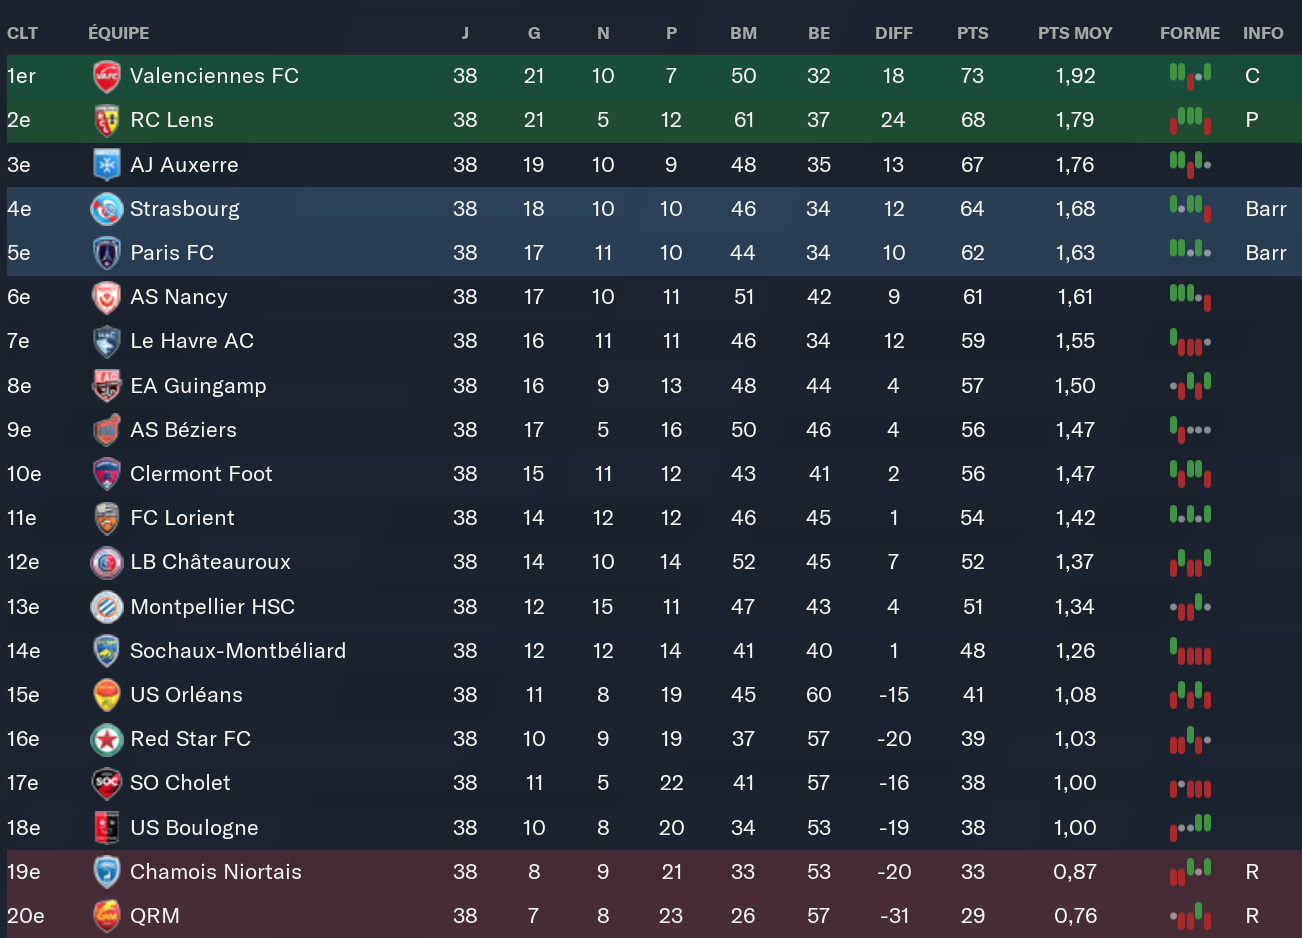Sort table by PTS MOY header
Viewport: 1302px width, 938px height.
point(1075,33)
